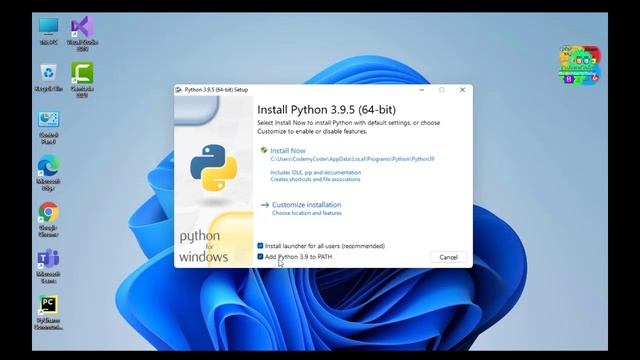
Task: Click the 'Install Python 3.9.5 (64-bit)' heading
Action: click(x=327, y=110)
